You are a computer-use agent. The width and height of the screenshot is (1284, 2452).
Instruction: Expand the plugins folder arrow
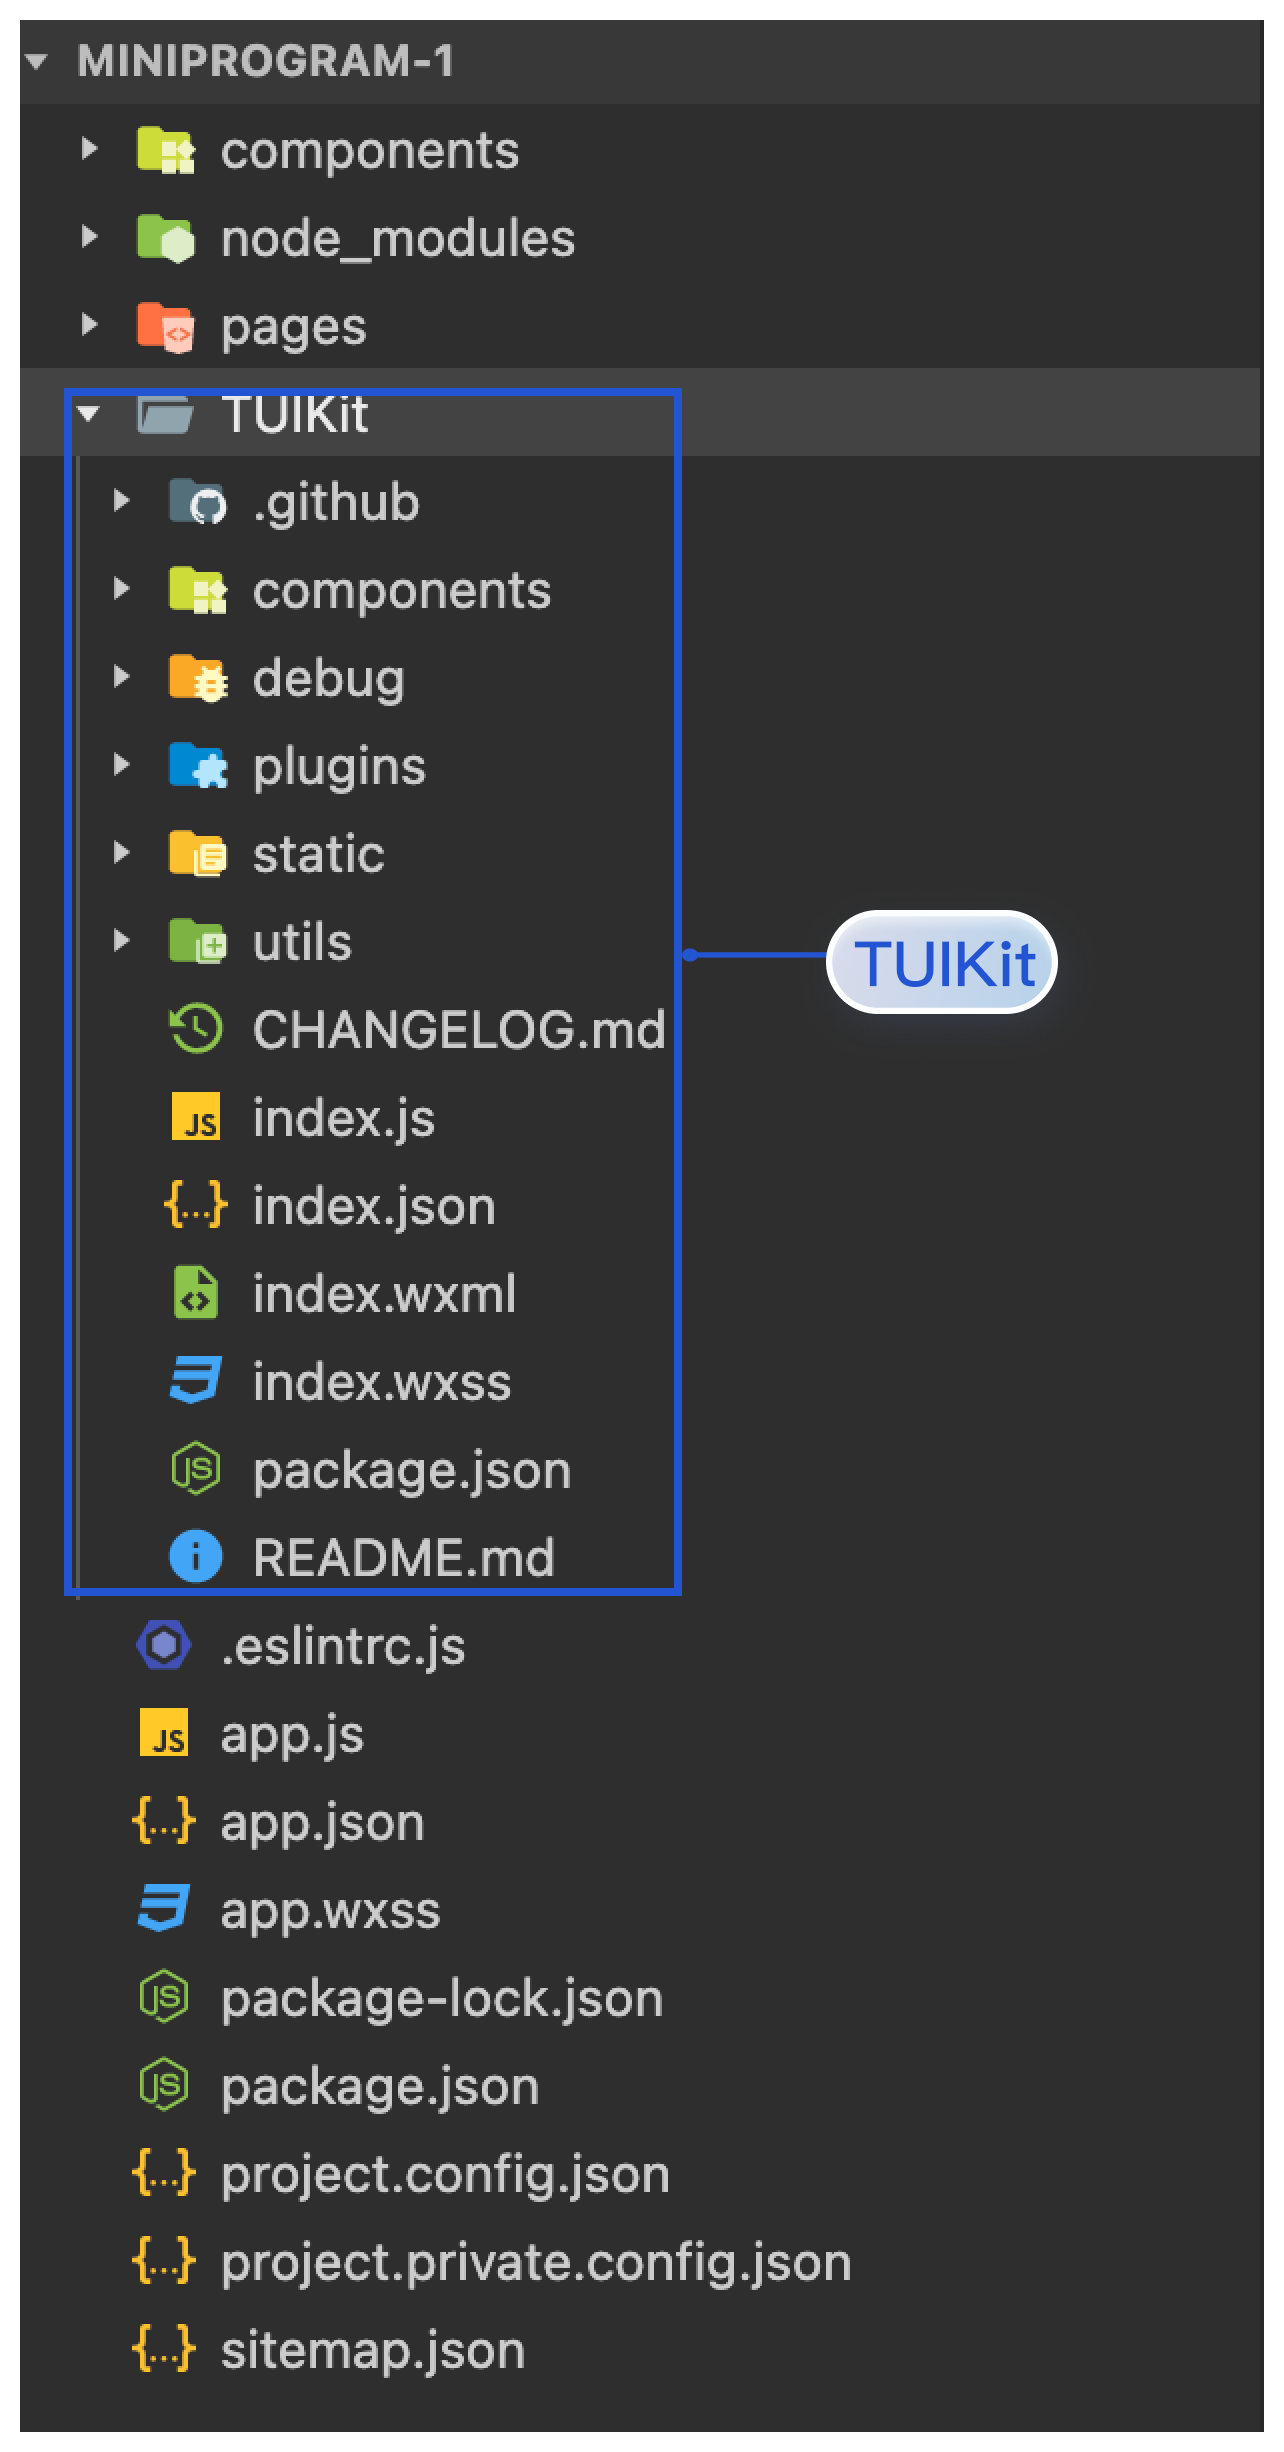pyautogui.click(x=121, y=765)
